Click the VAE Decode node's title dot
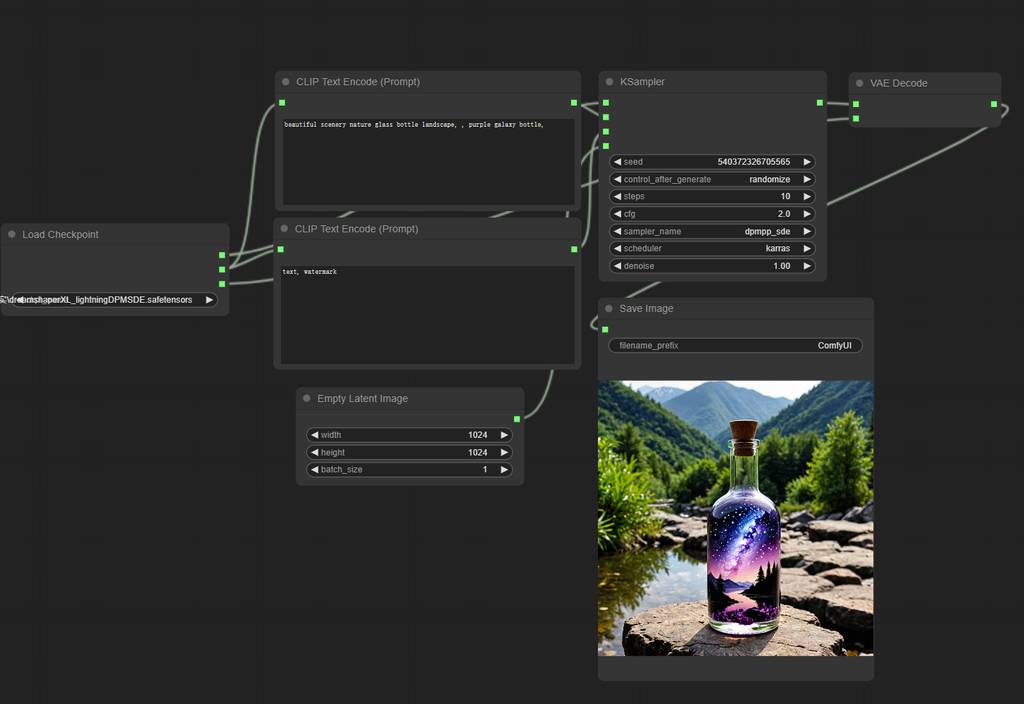This screenshot has width=1024, height=704. (x=859, y=83)
